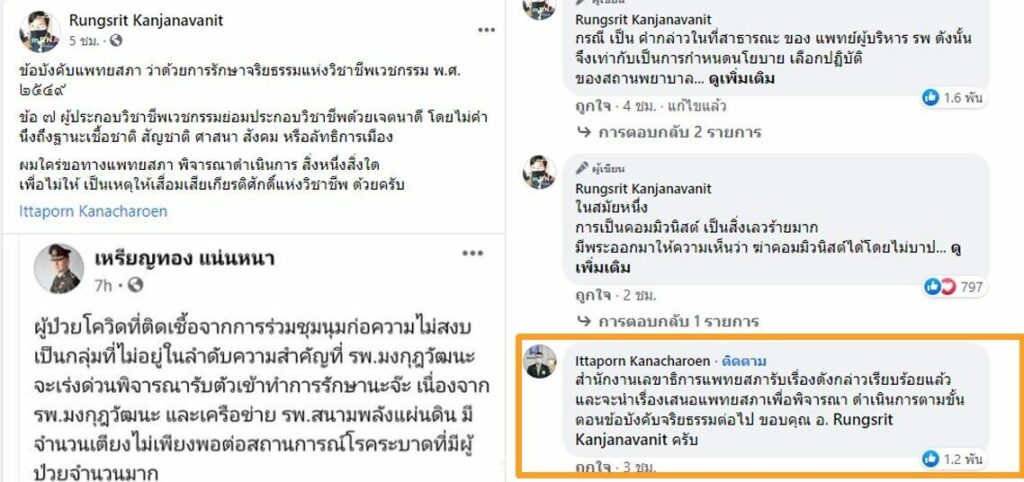Open tagged Ittaporn Kanacharoen link in post
The image size is (1024, 482).
(93, 212)
